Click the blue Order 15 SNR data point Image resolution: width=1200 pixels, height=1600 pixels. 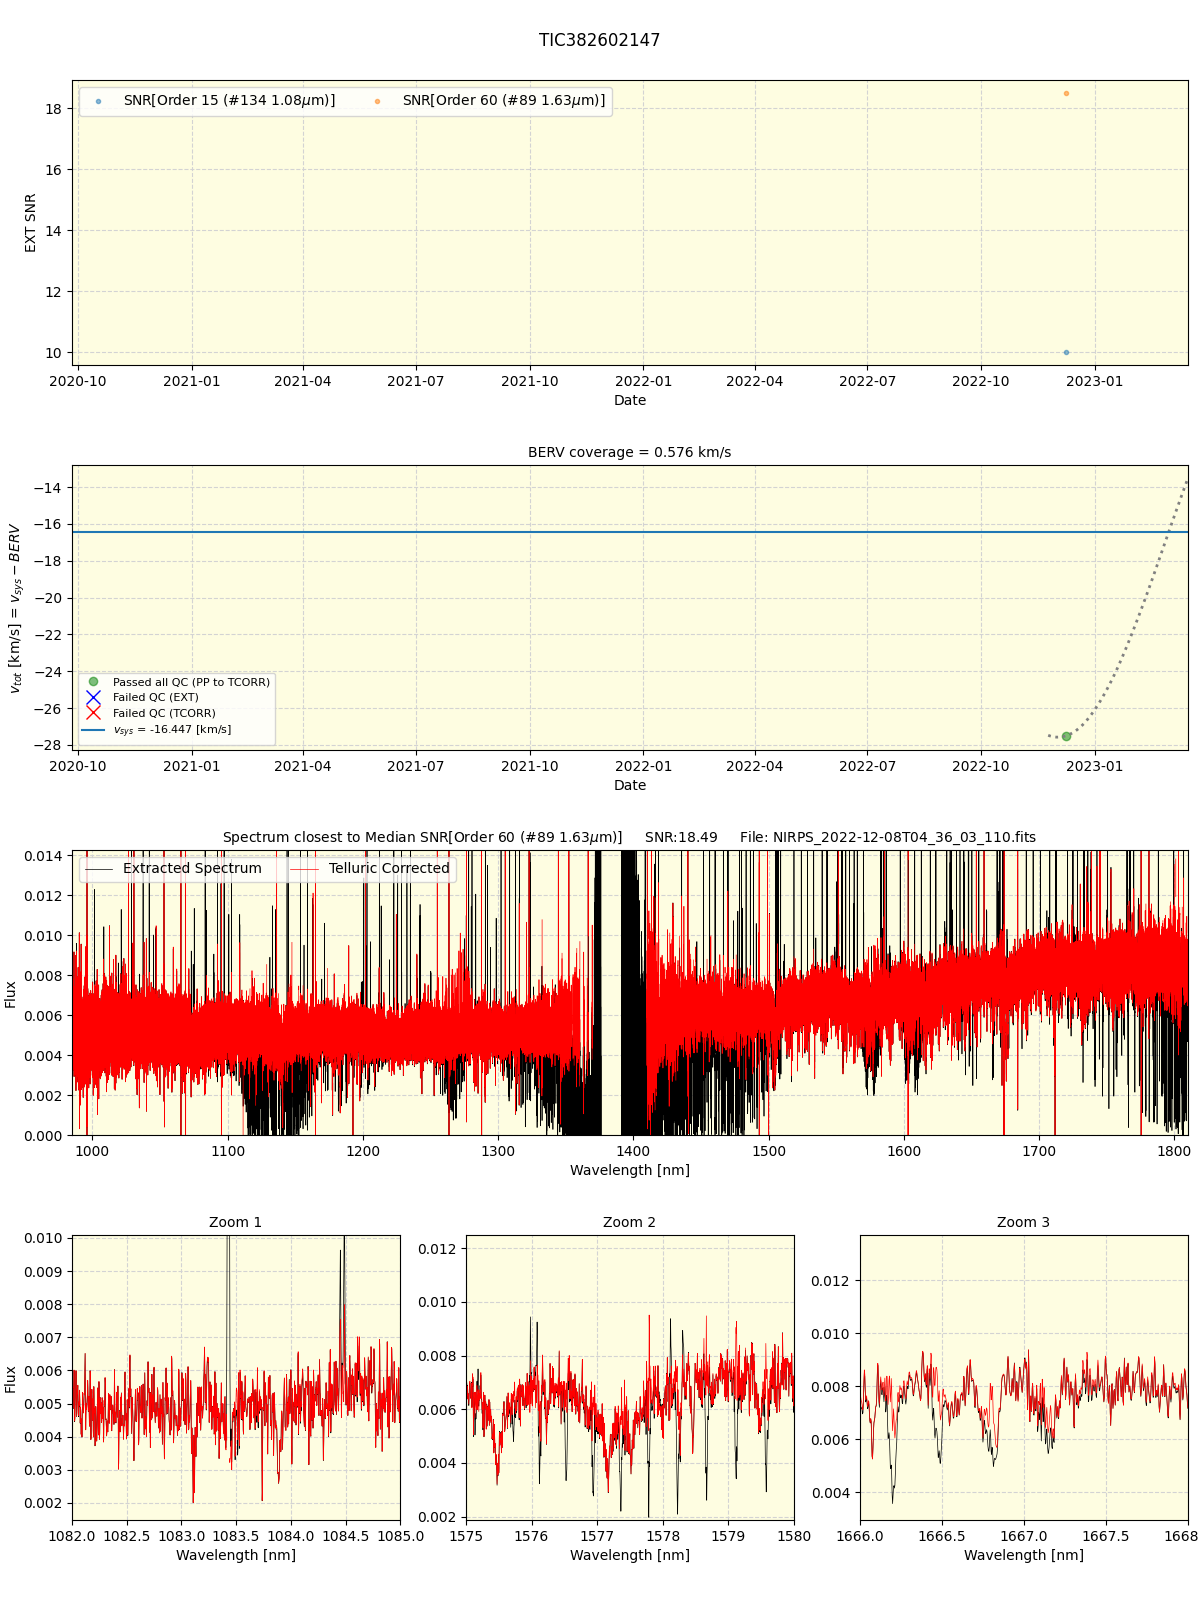pos(1066,353)
